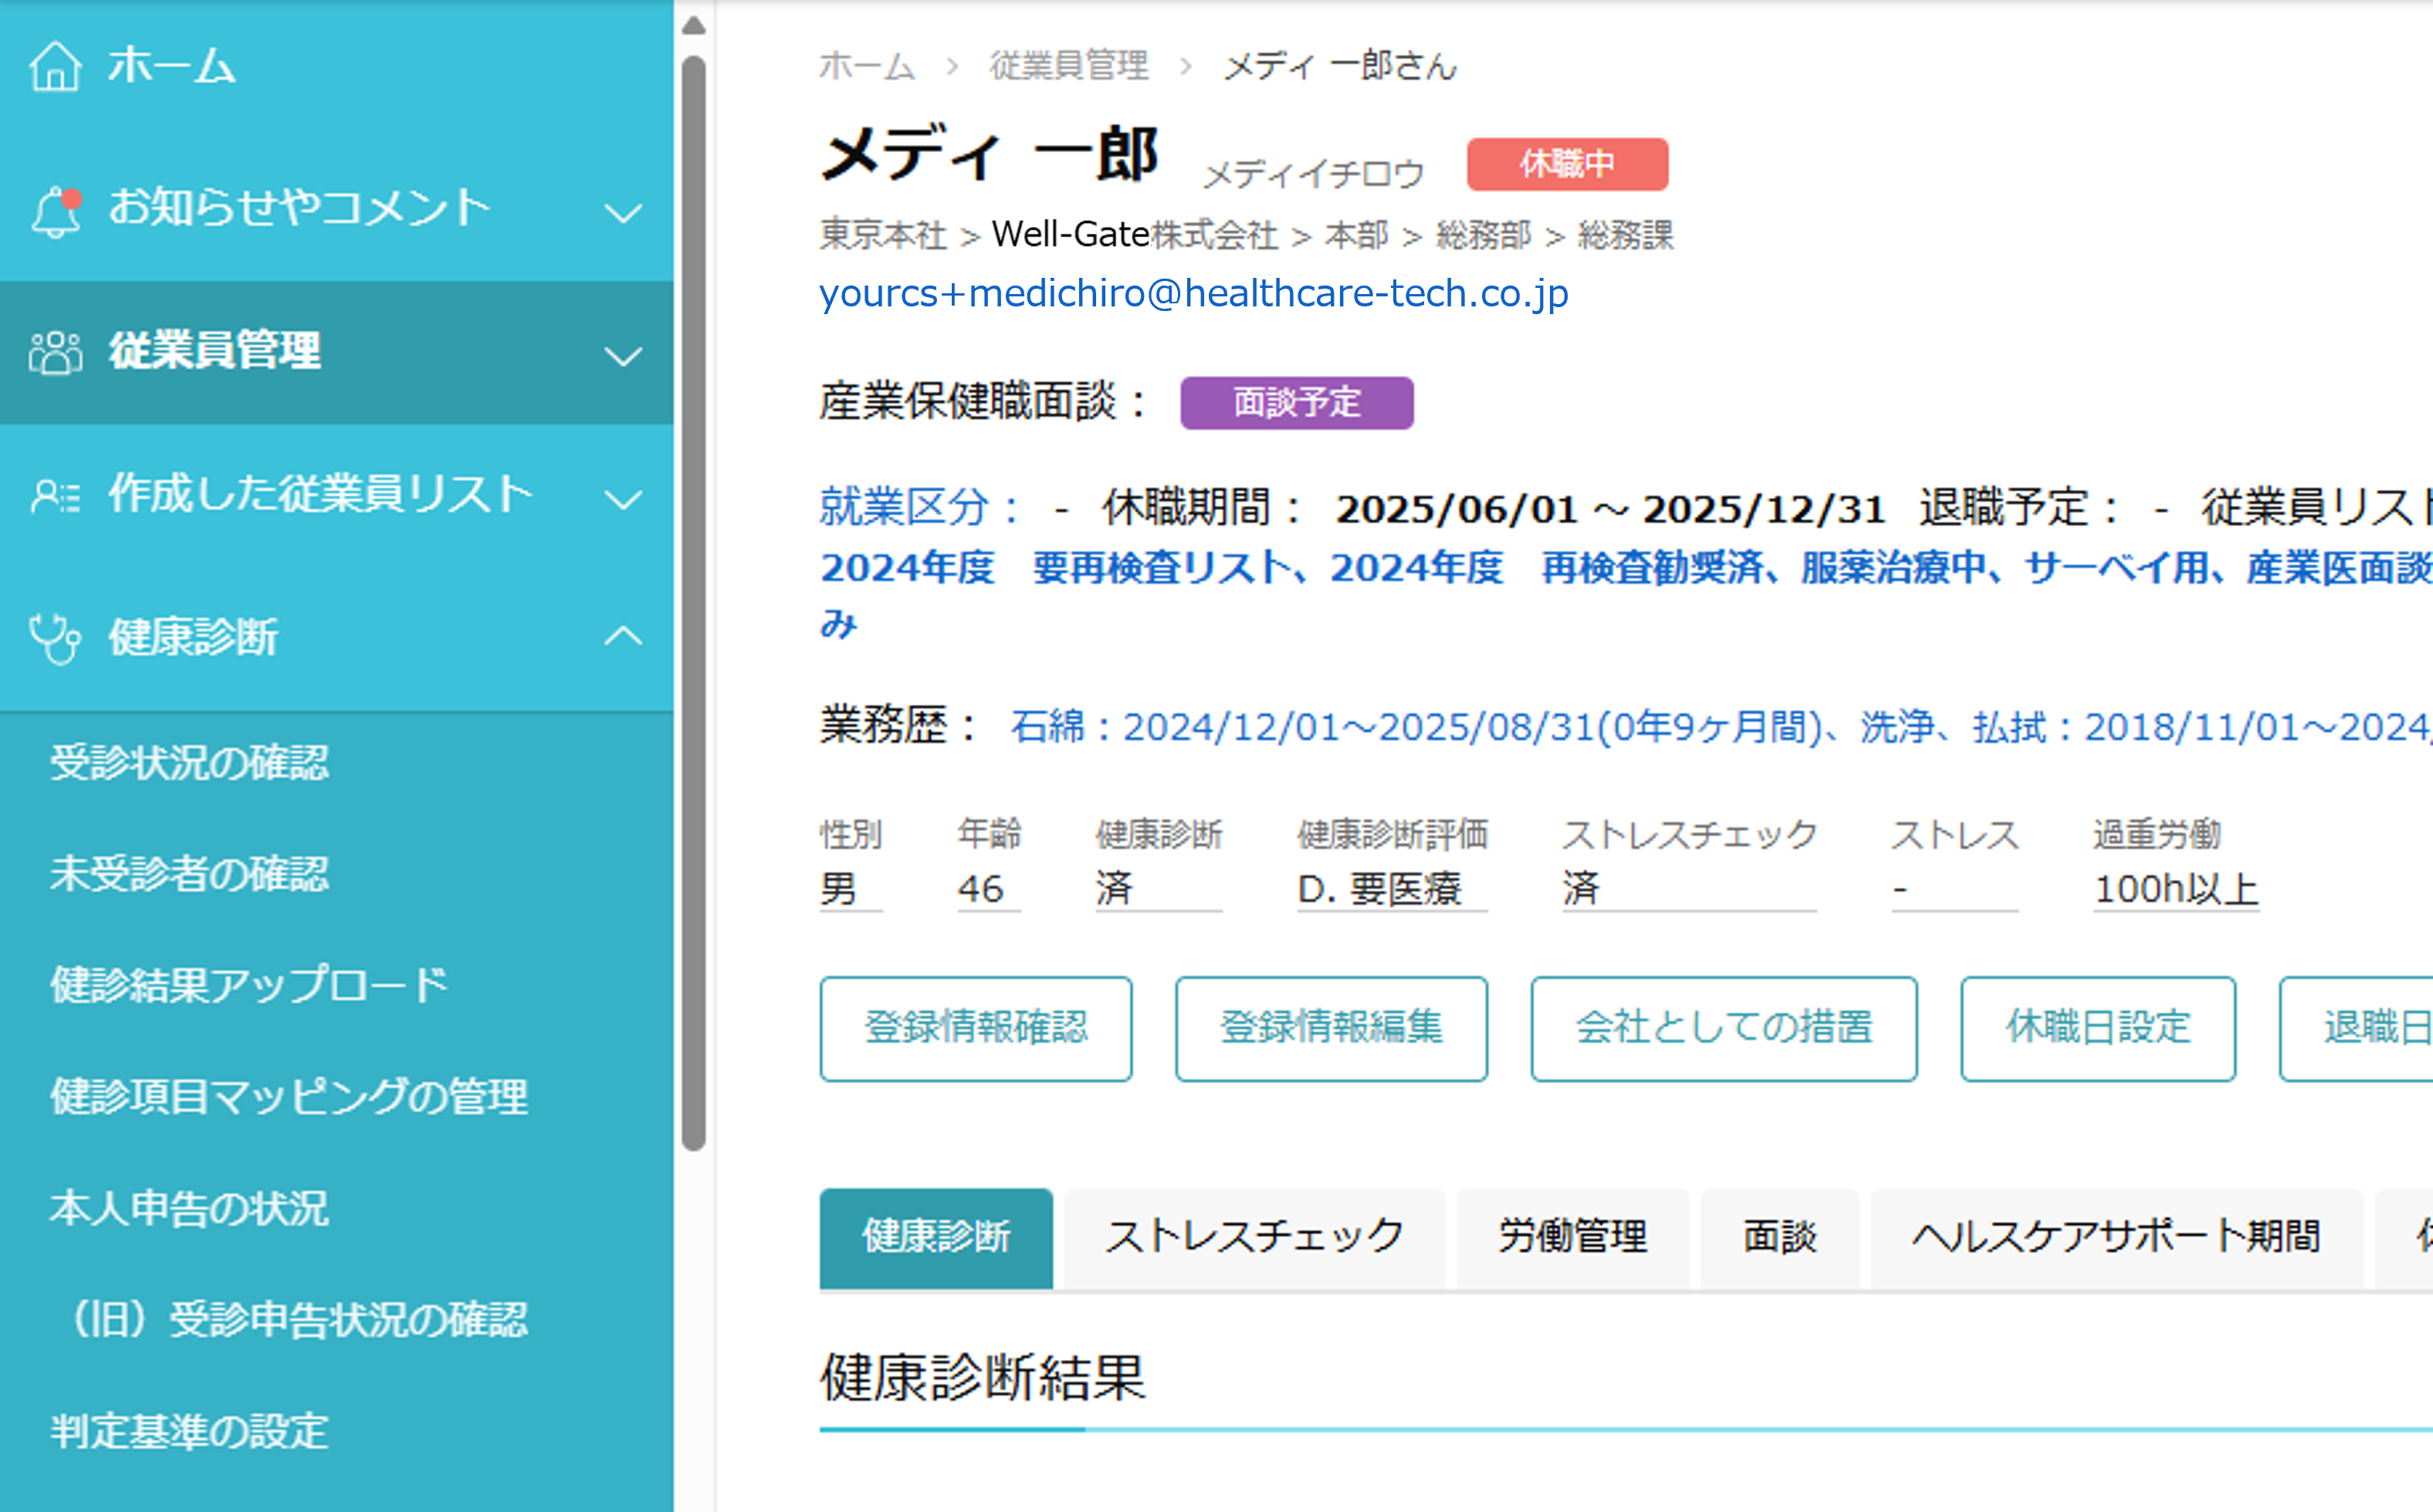Open 健診結果アップロード submenu item

(249, 985)
